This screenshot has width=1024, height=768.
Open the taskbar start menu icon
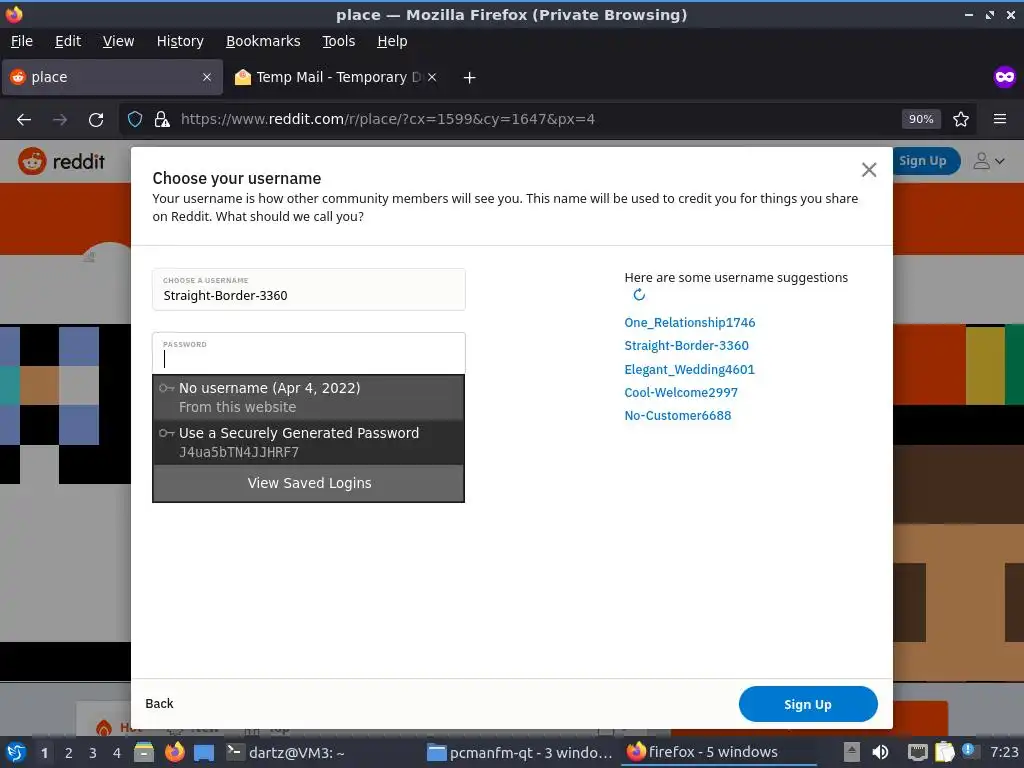coord(15,752)
